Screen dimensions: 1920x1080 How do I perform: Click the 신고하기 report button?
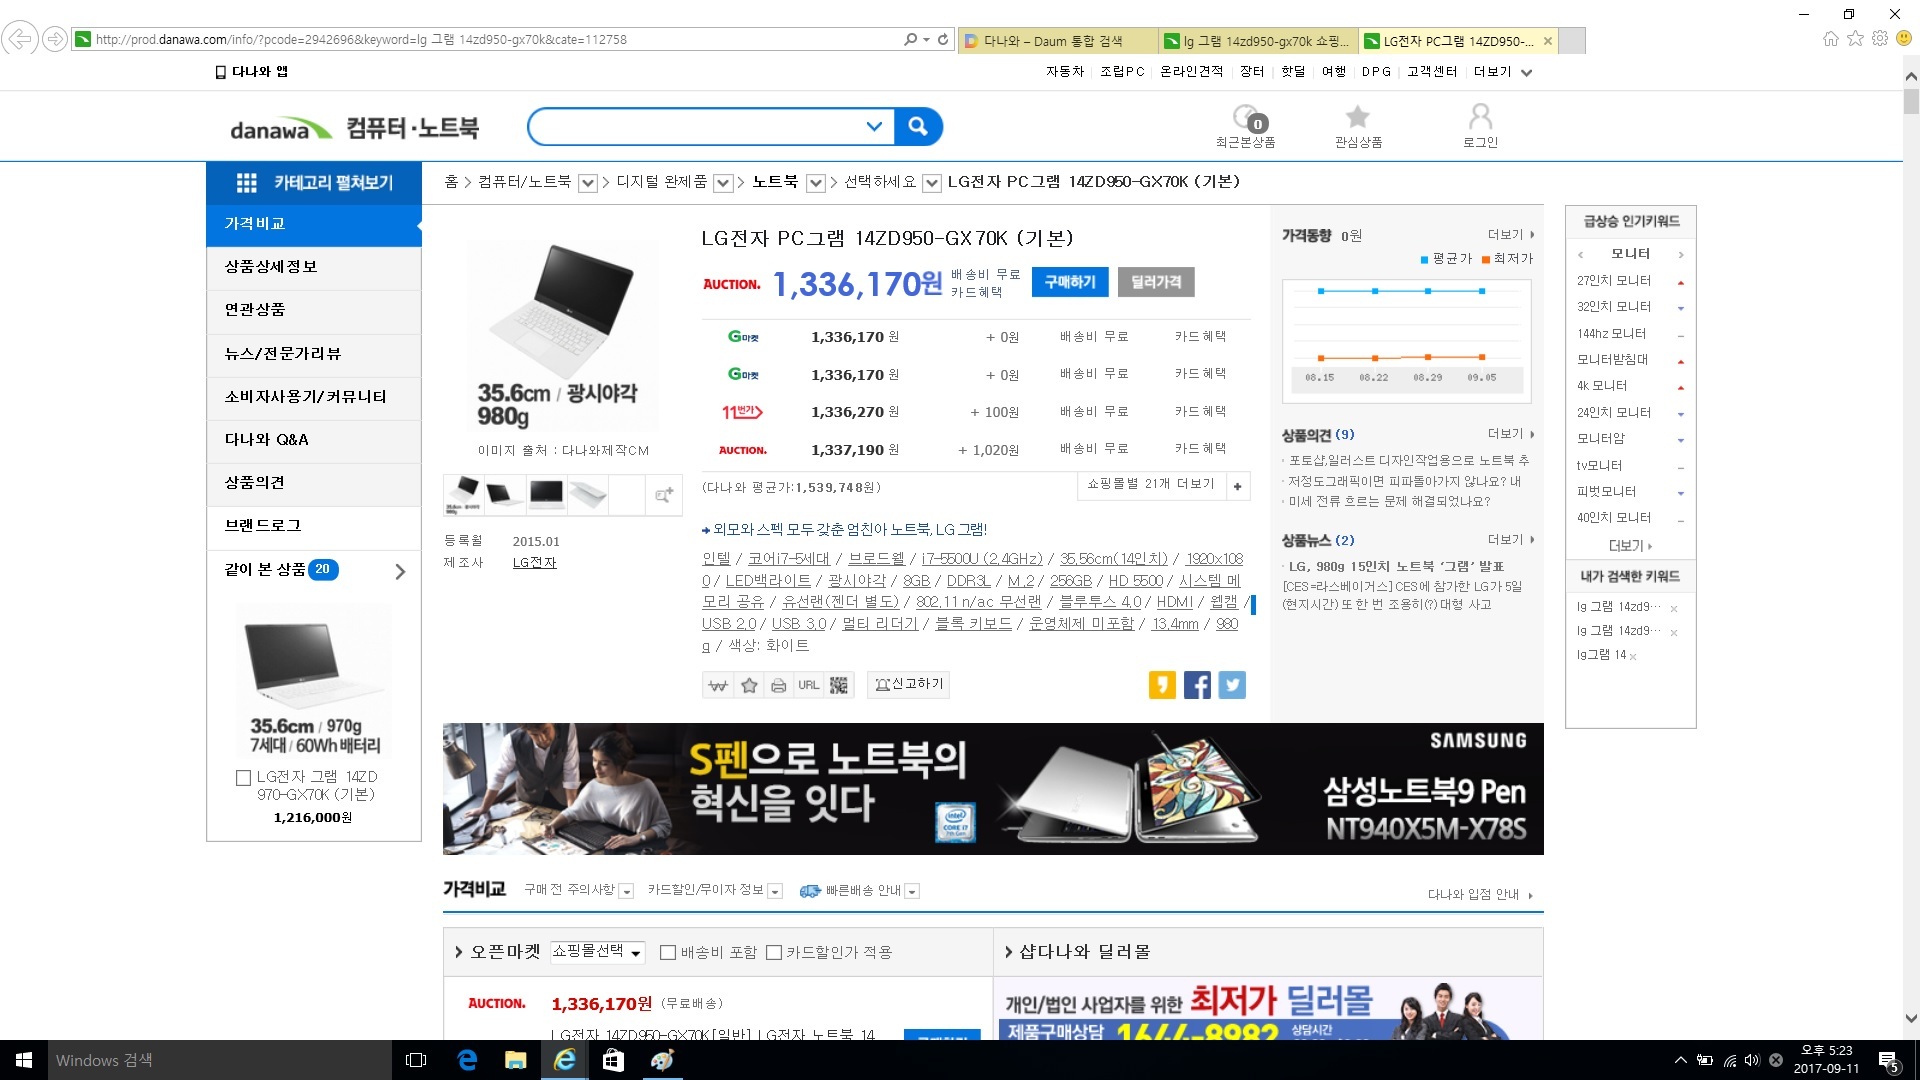tap(909, 684)
